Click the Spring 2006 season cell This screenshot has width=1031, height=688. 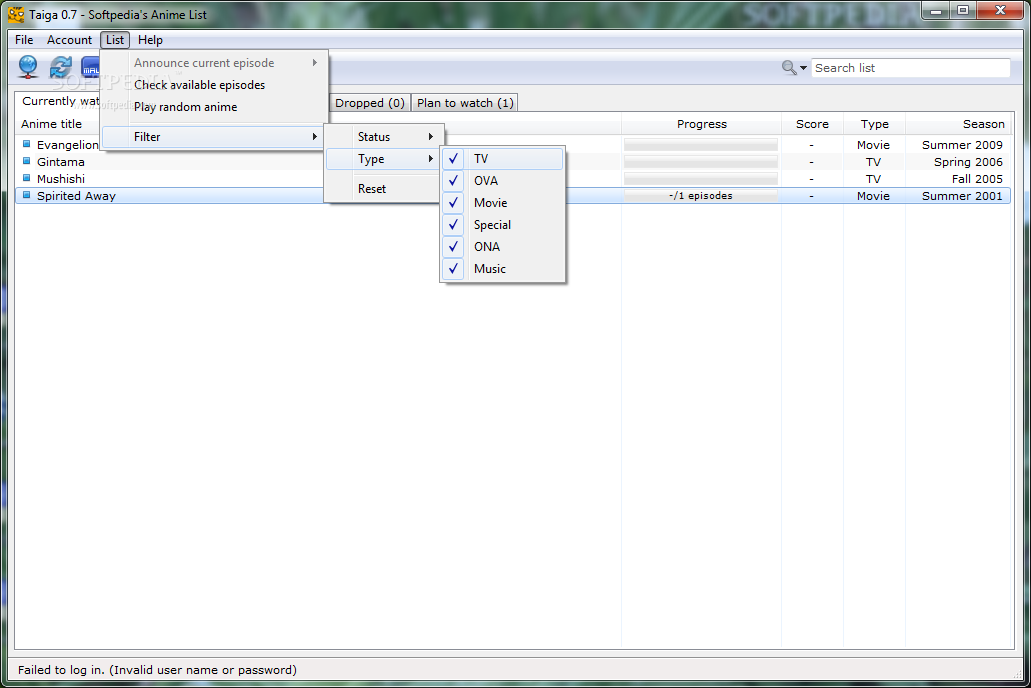click(x=968, y=162)
